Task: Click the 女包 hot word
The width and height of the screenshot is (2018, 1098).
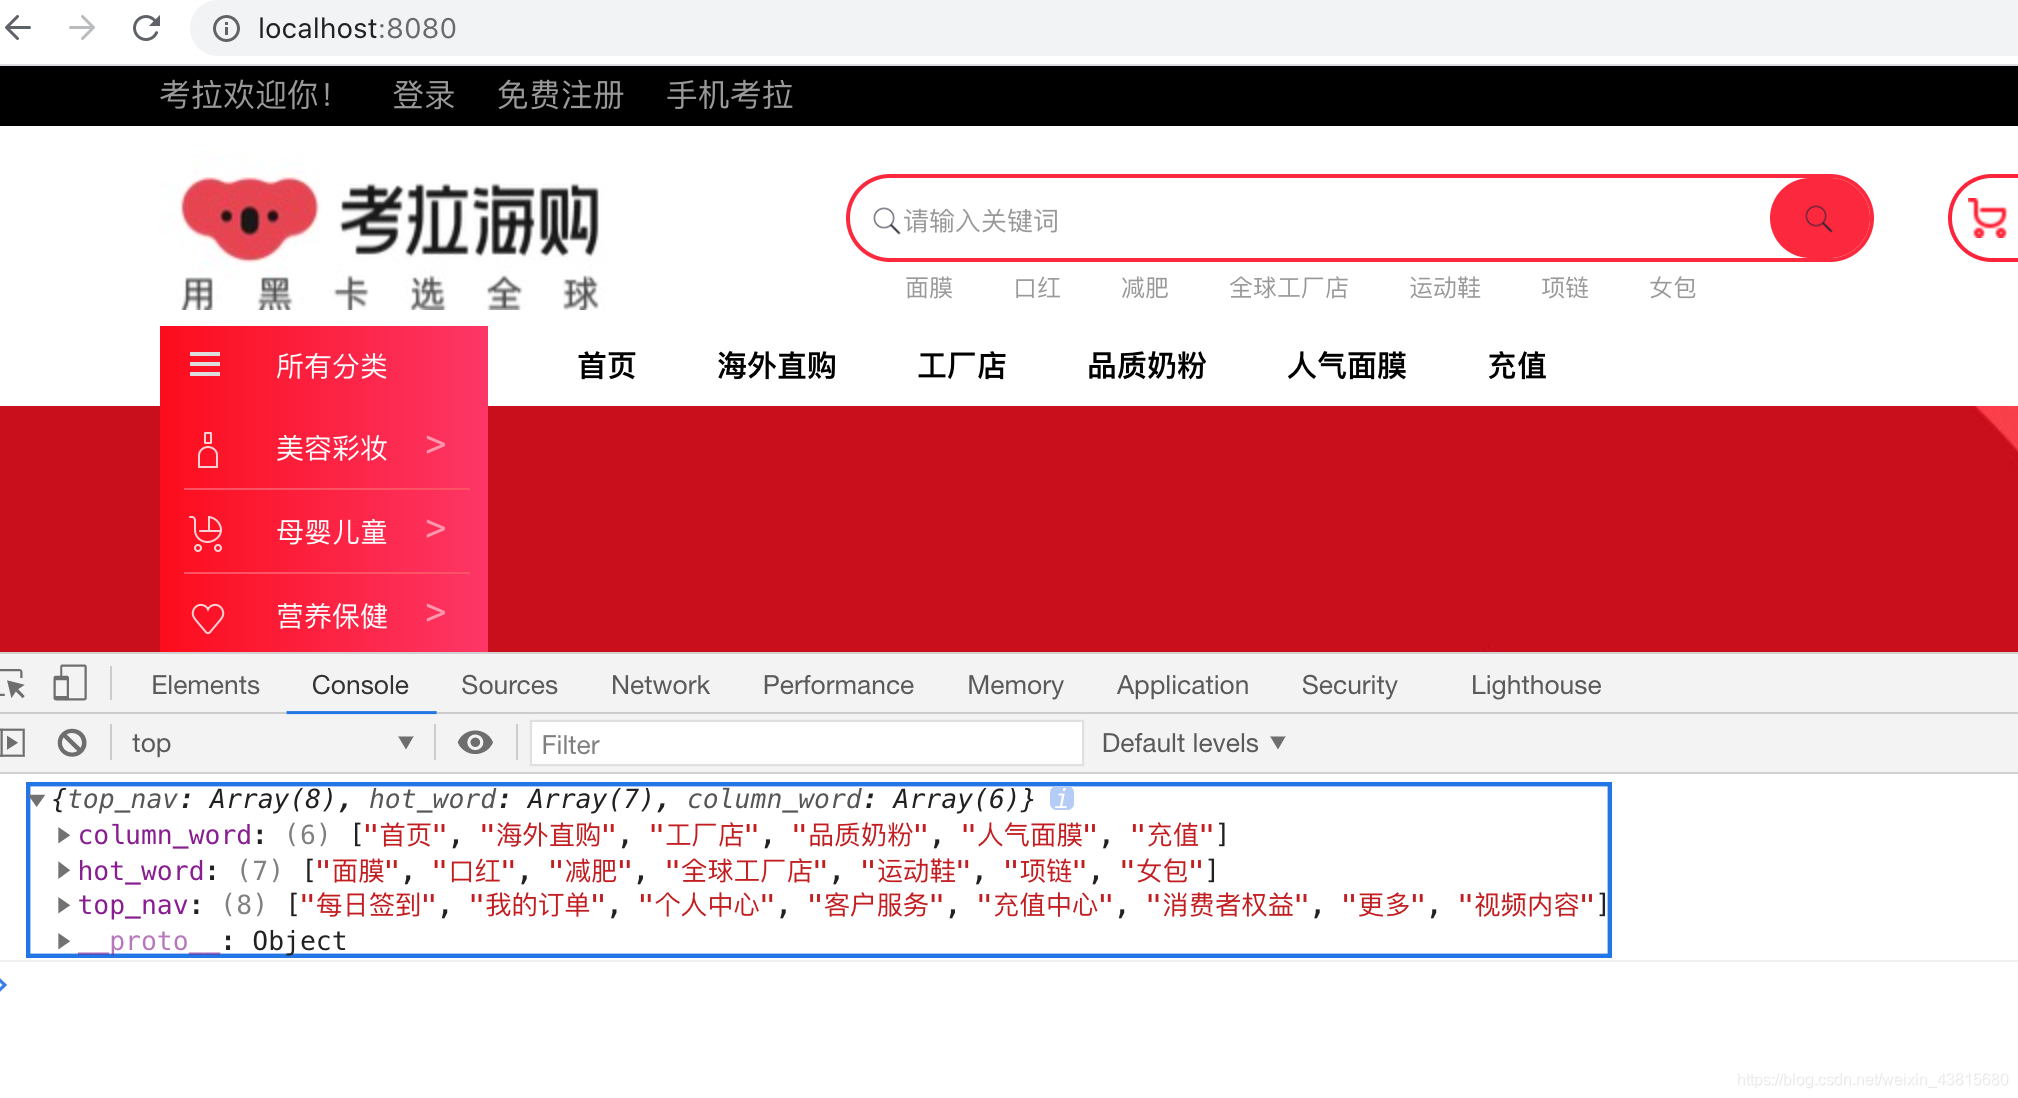Action: [1673, 288]
